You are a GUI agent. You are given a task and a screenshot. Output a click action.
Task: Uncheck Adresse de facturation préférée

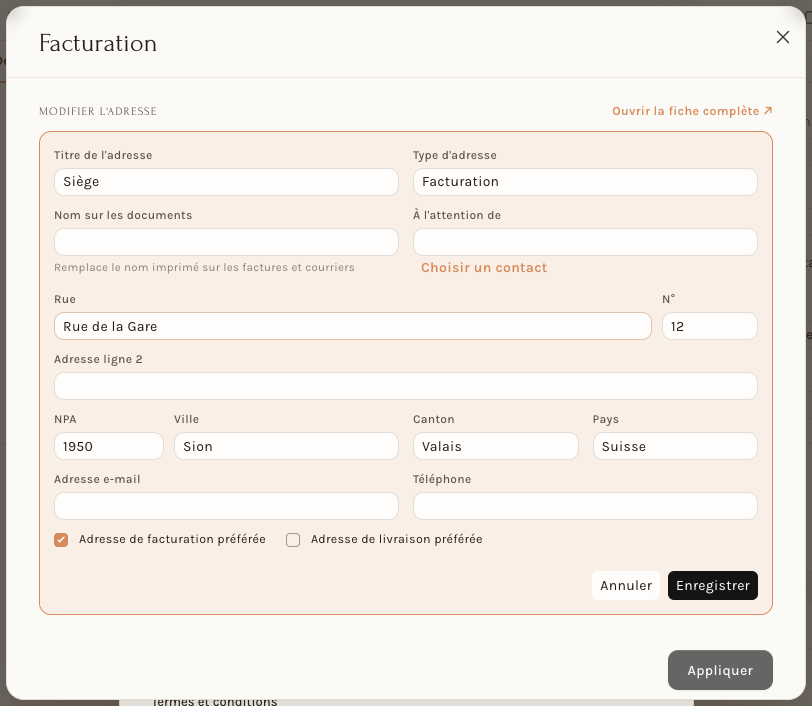[61, 540]
